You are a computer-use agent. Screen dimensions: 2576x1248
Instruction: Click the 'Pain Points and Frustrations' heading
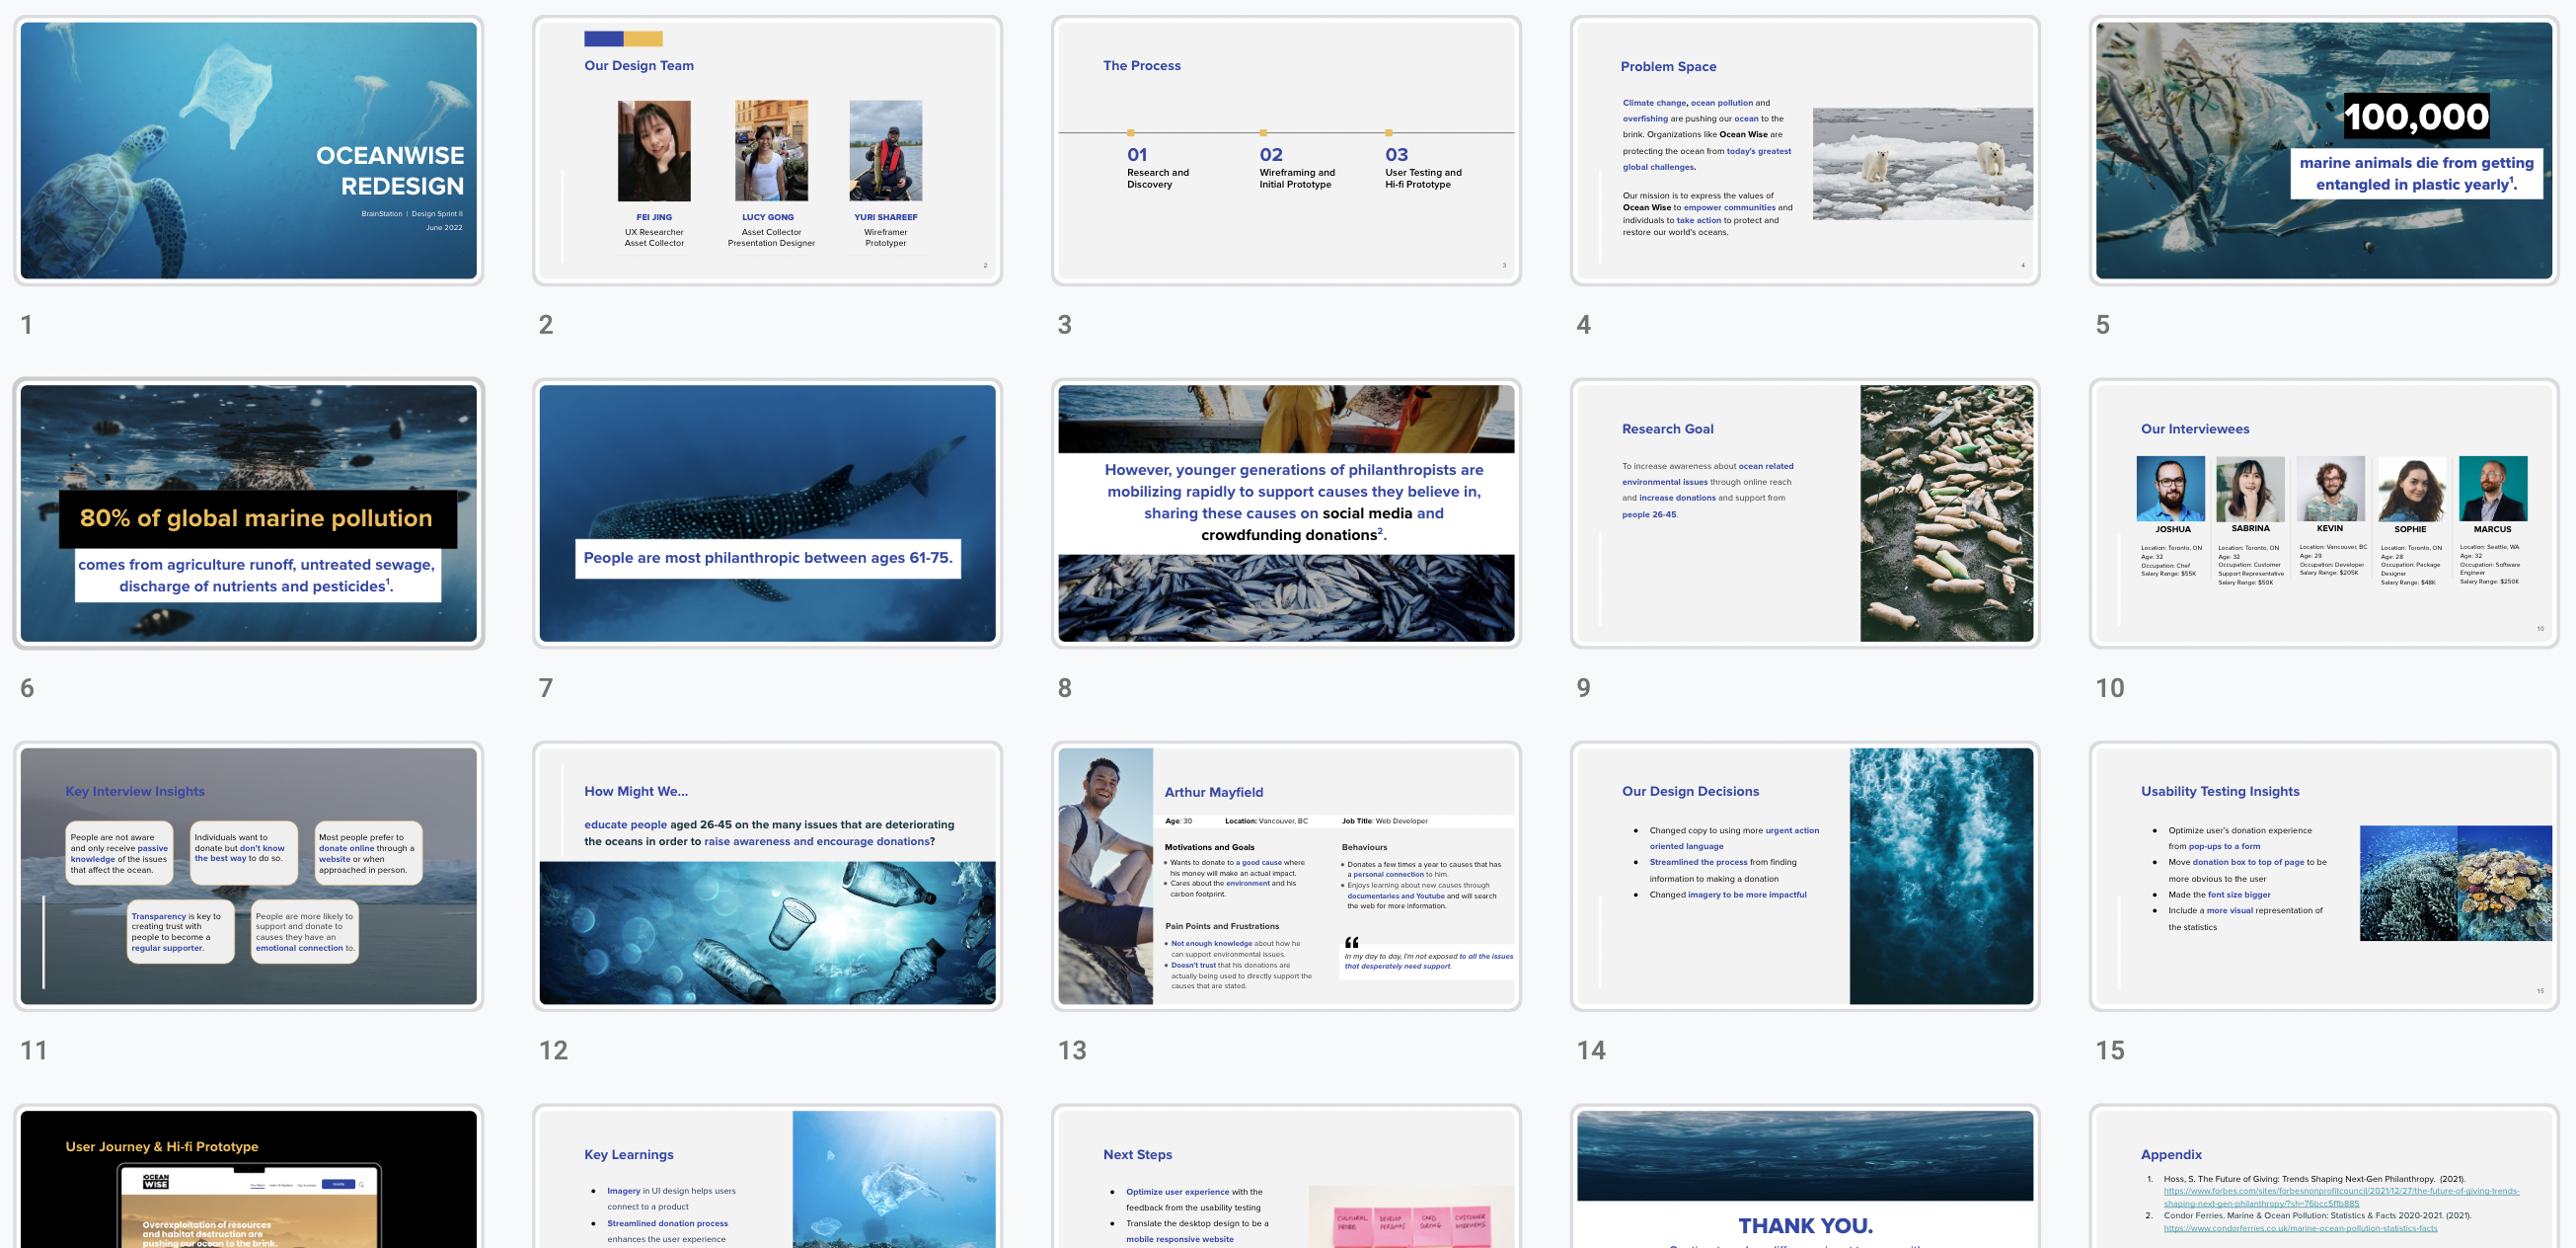1222,926
